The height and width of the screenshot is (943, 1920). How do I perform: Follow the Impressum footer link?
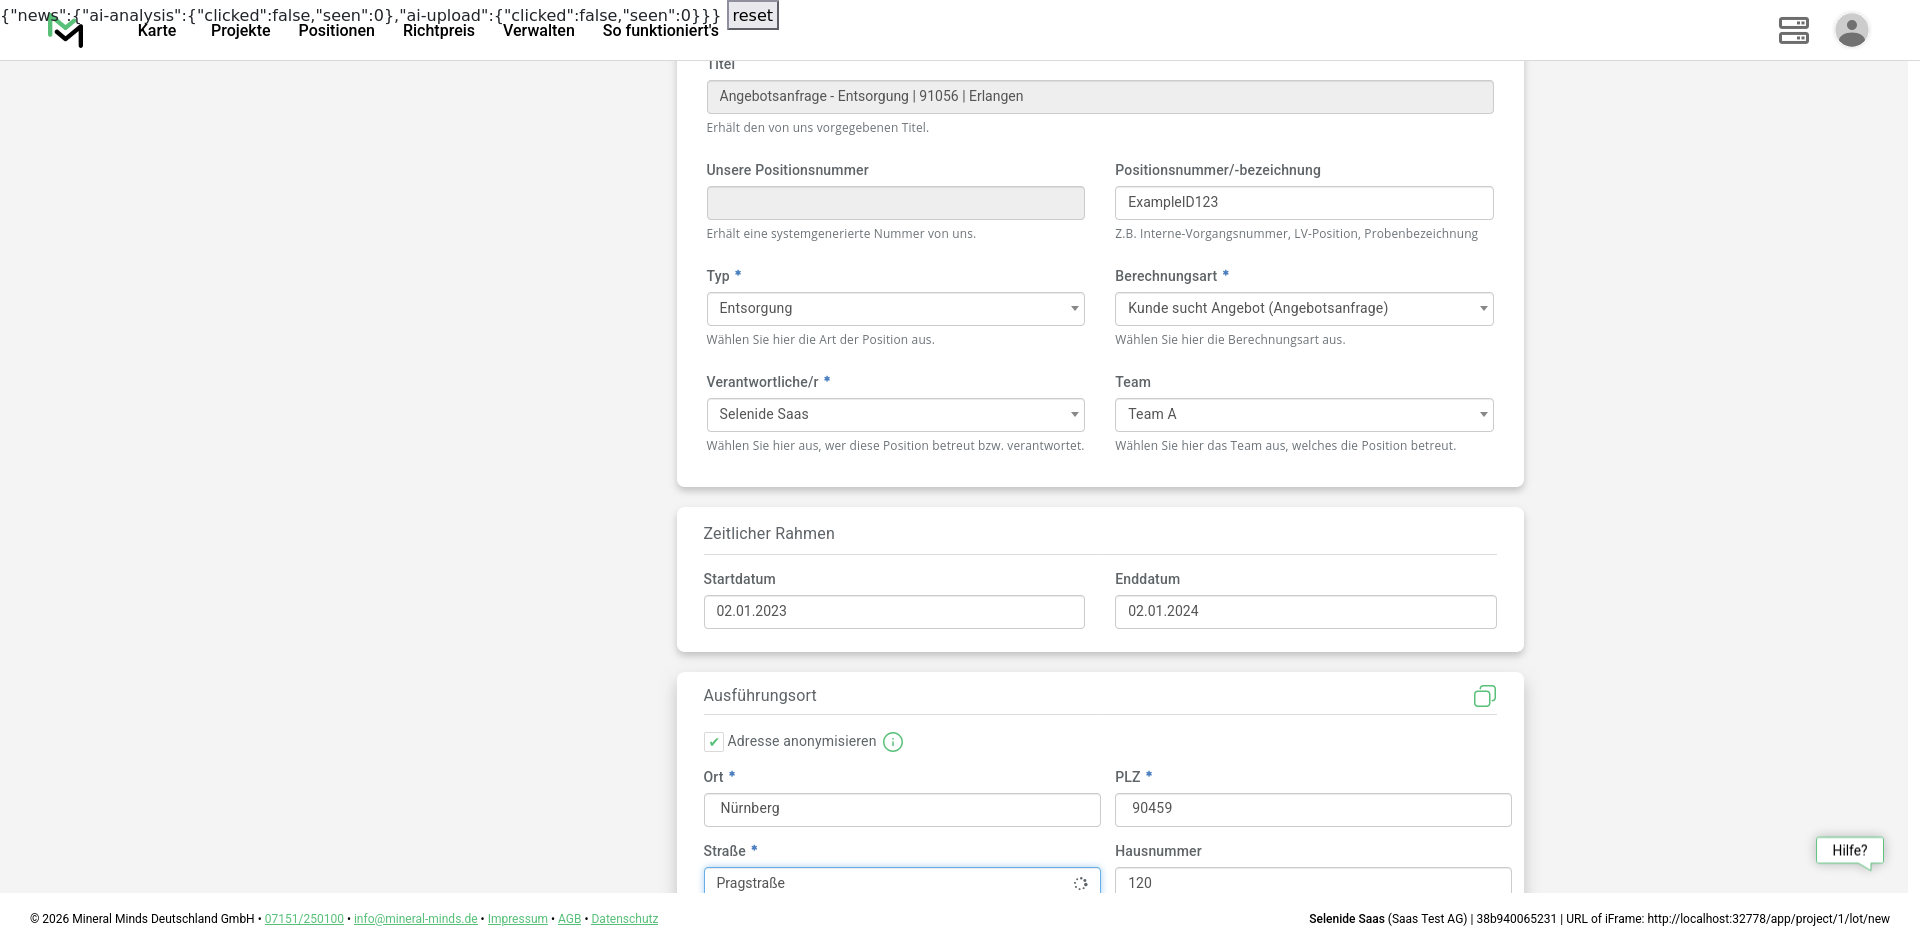pos(517,919)
